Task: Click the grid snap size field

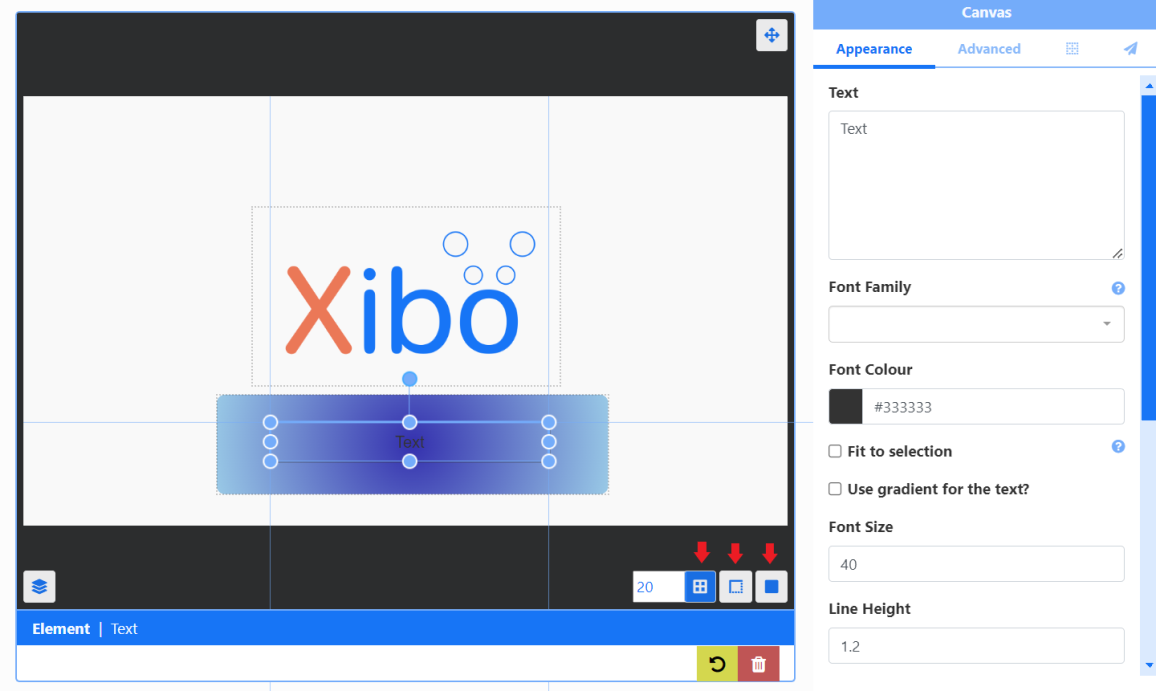Action: click(658, 587)
